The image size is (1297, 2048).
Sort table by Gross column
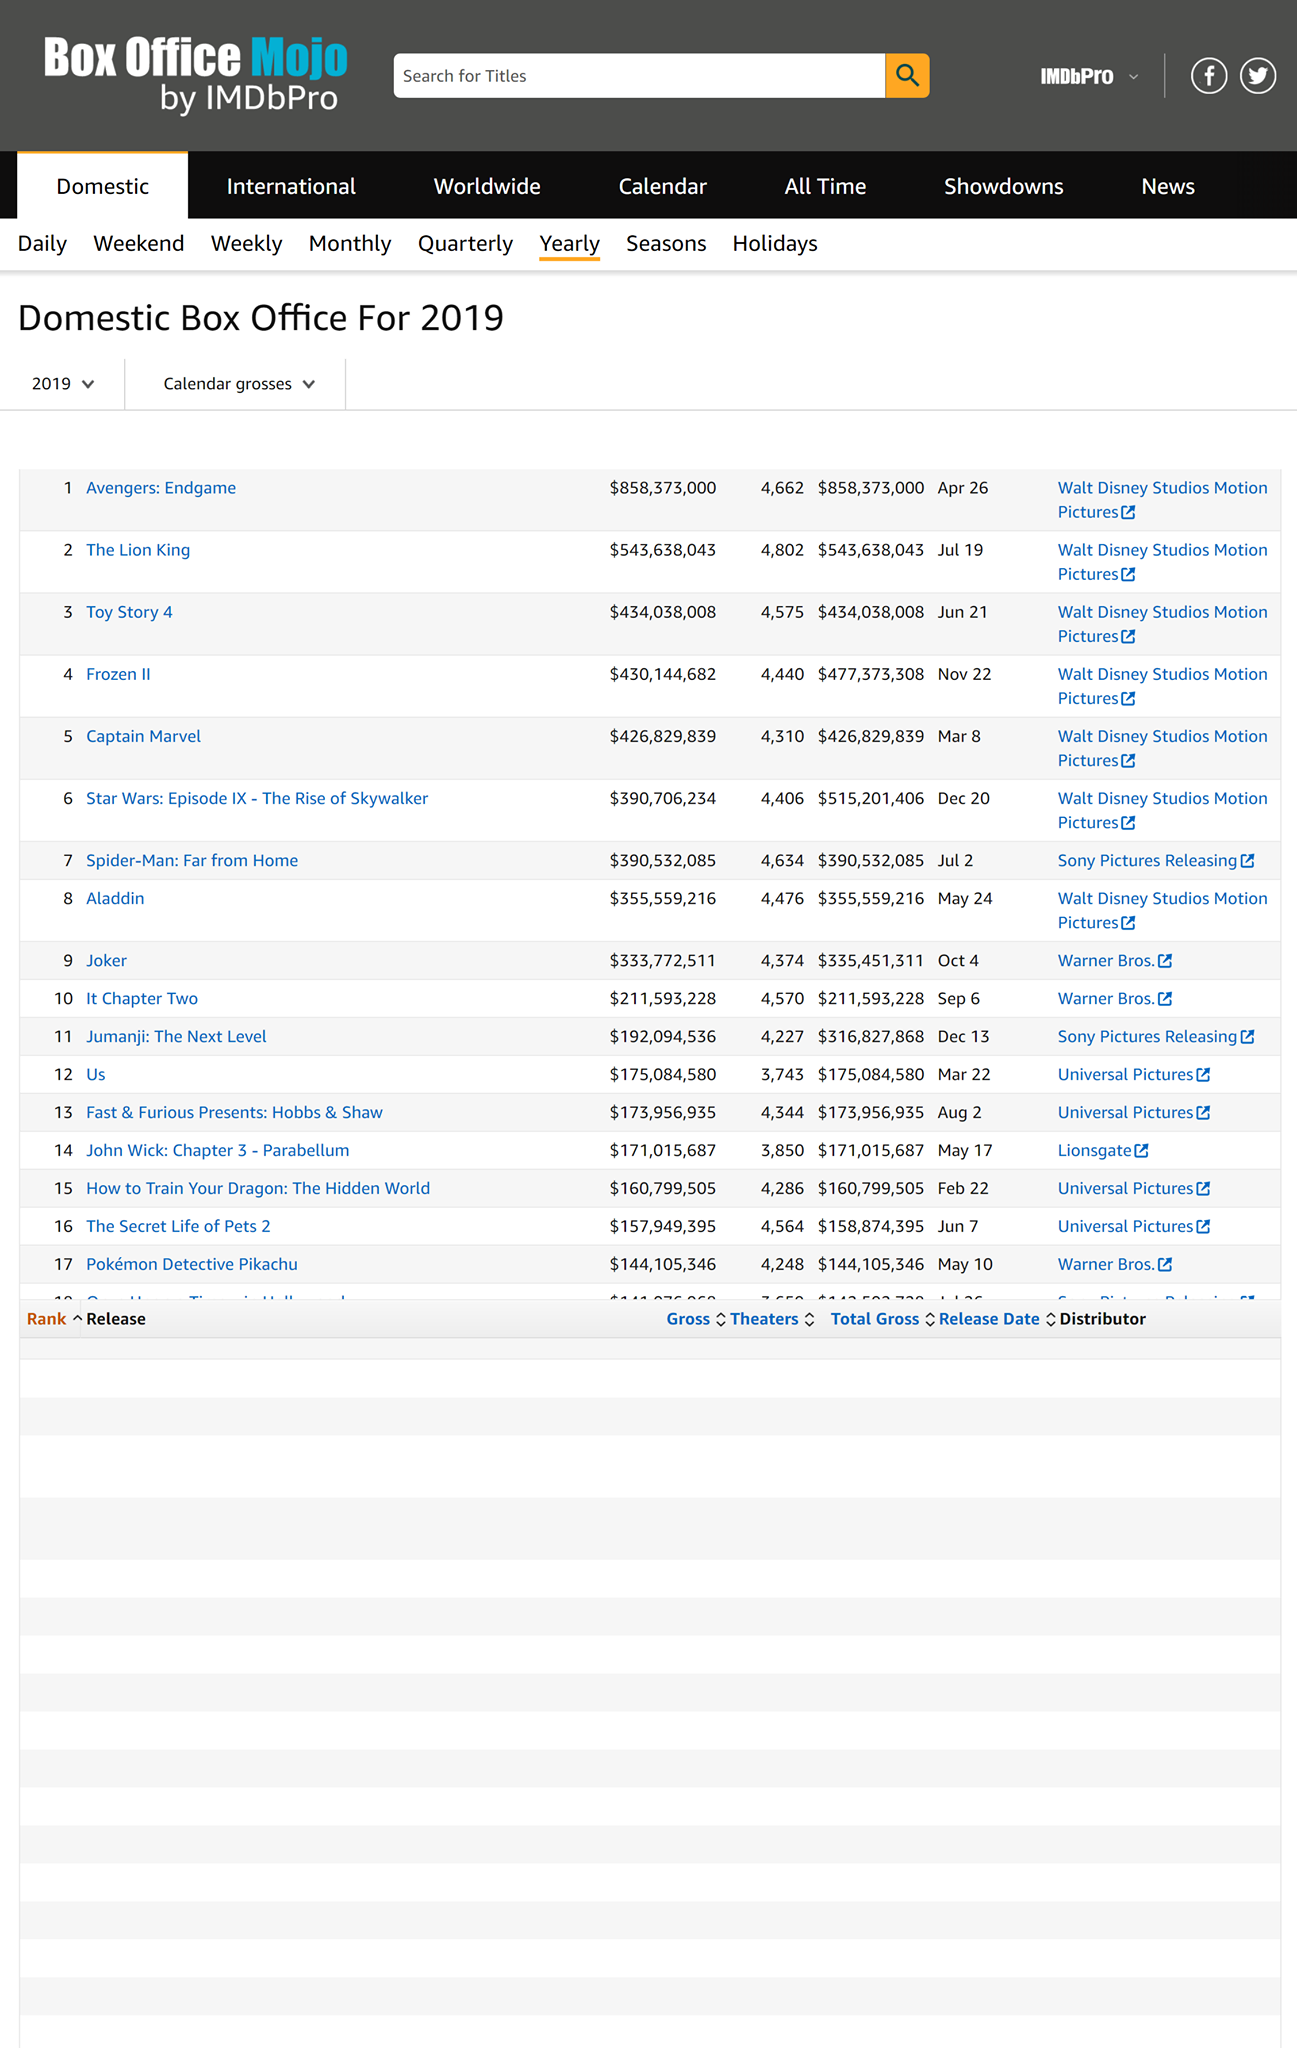click(695, 1319)
